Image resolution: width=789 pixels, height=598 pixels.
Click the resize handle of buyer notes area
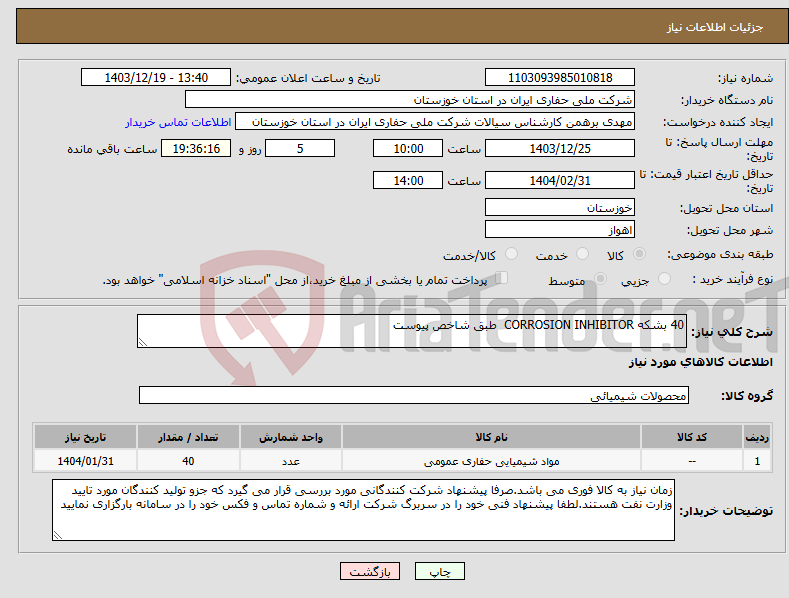[x=57, y=536]
